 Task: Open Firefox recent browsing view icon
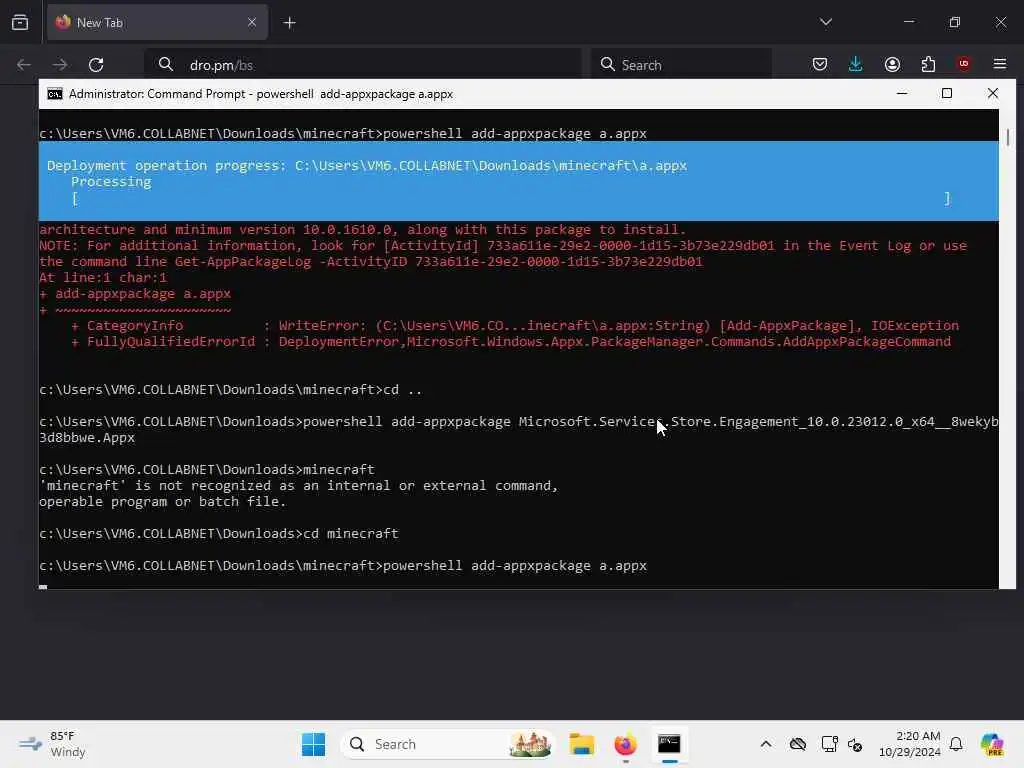click(20, 23)
